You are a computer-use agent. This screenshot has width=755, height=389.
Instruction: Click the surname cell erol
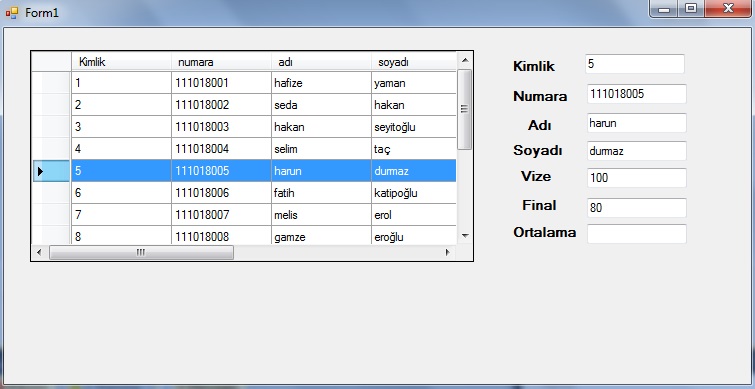414,215
